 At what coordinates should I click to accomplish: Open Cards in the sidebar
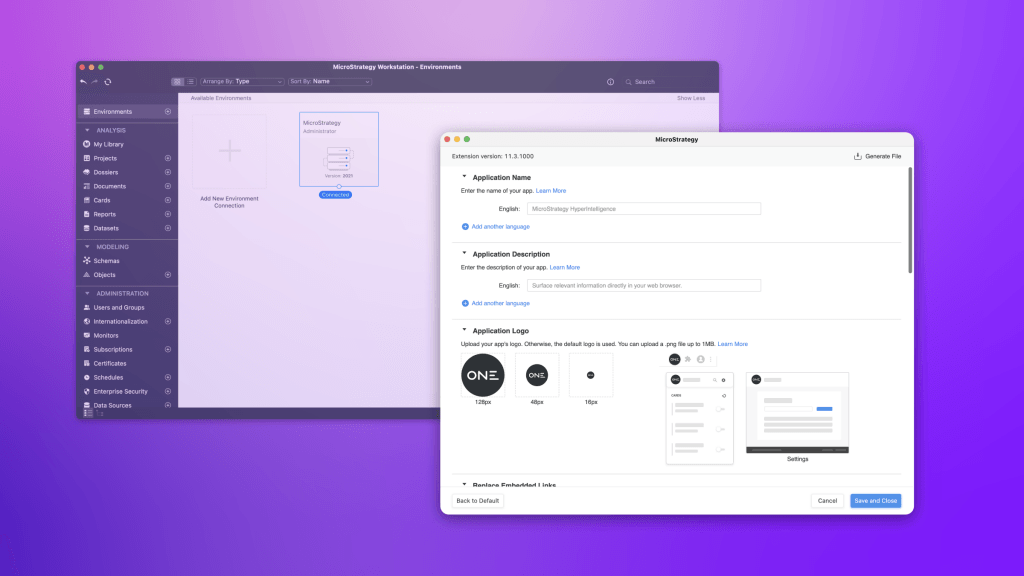[102, 200]
